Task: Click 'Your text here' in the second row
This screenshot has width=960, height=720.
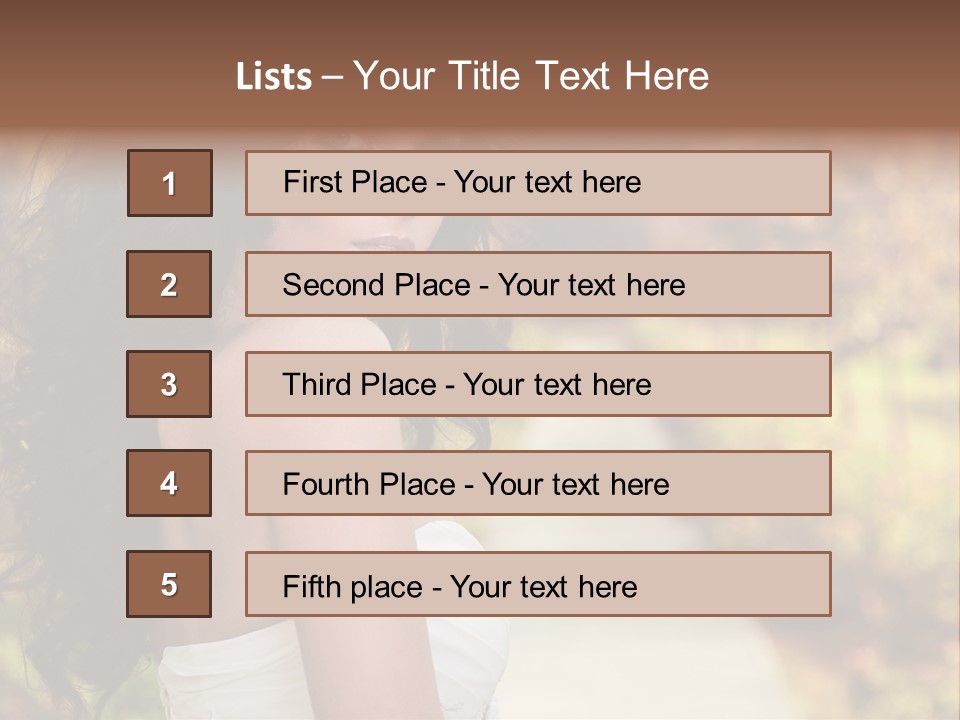Action: pos(591,285)
